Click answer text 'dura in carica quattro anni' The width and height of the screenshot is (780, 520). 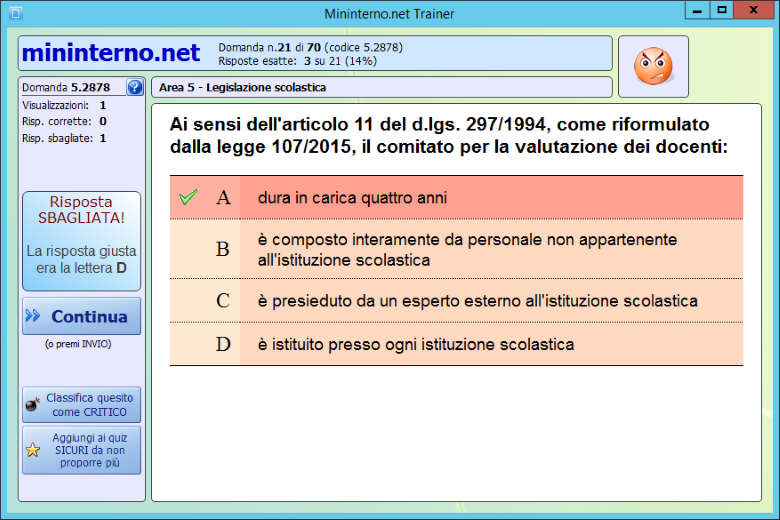(351, 198)
